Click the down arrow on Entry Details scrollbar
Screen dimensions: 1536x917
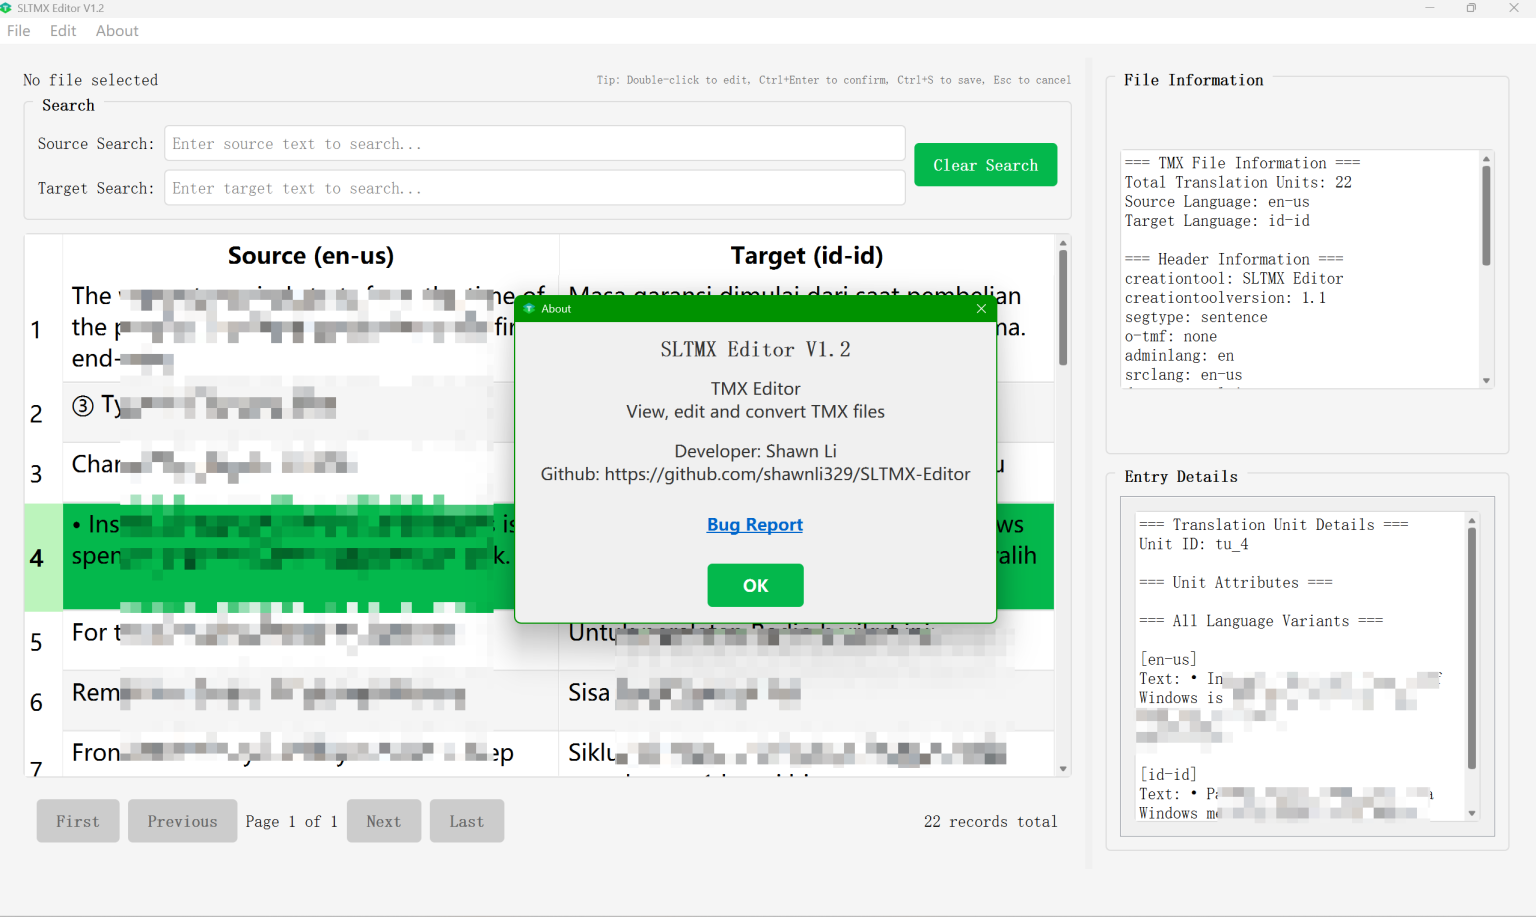click(1471, 811)
